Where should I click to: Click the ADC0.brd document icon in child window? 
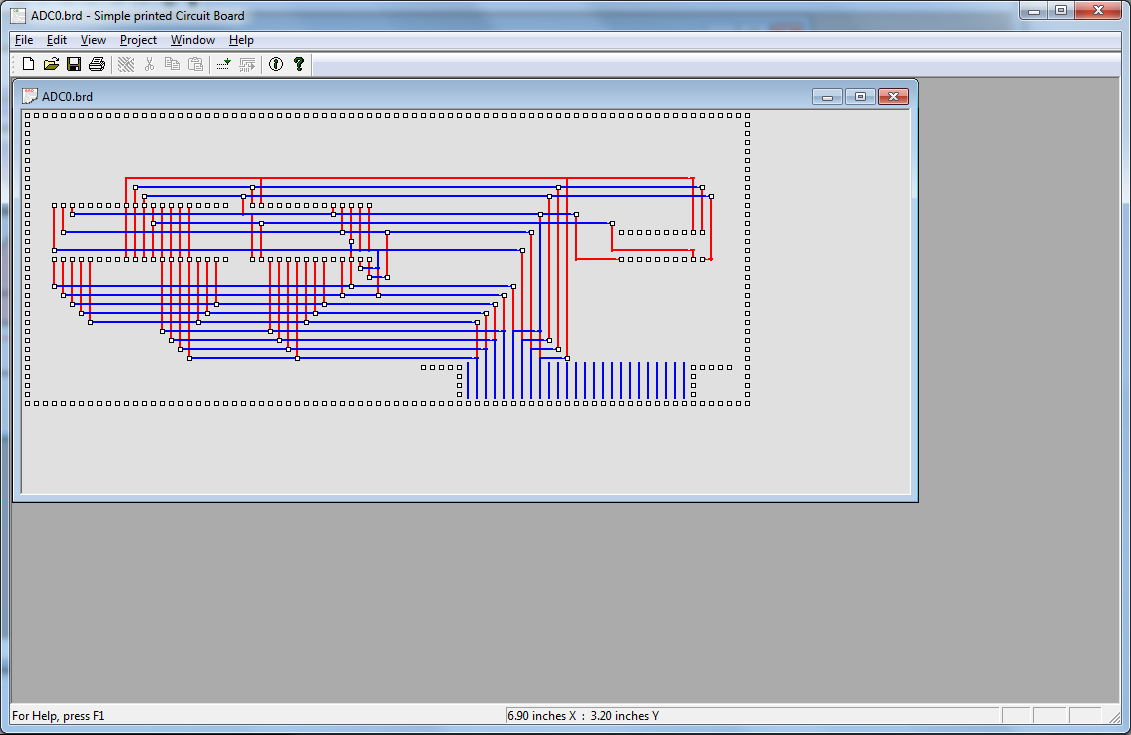click(x=29, y=96)
